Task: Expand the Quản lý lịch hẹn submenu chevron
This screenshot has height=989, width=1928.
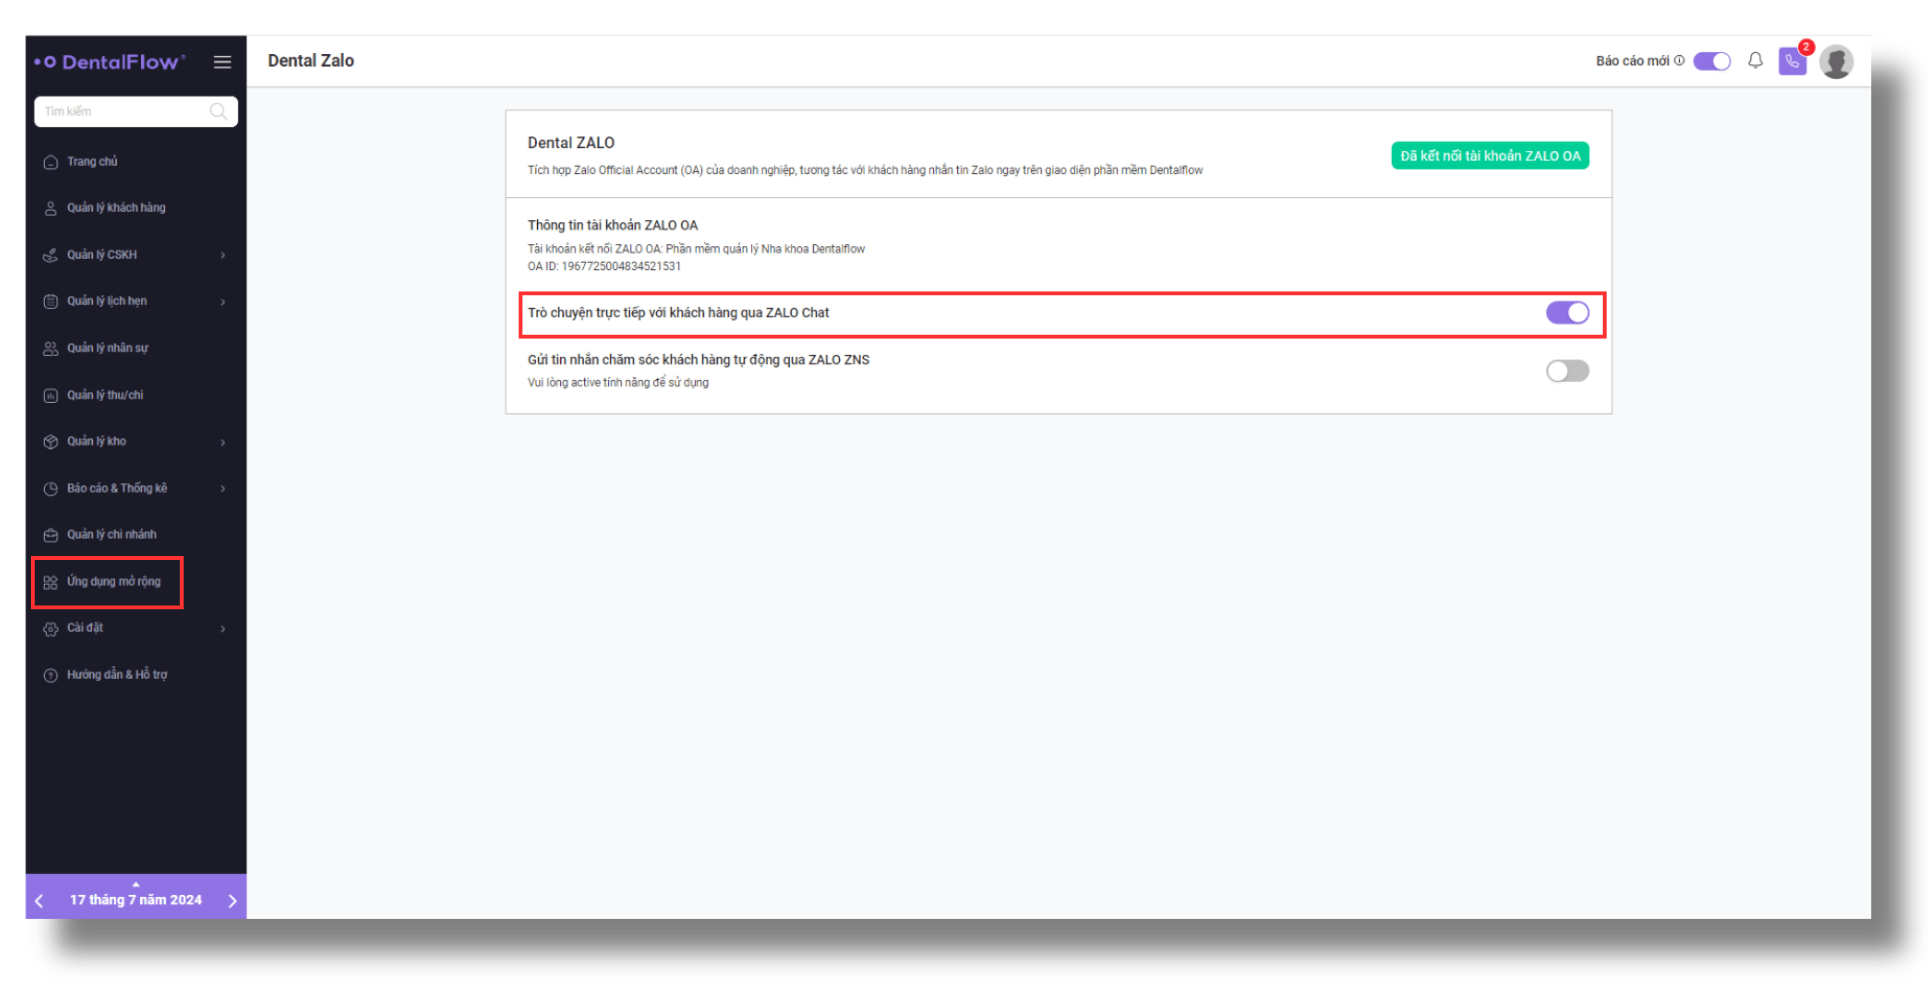Action: pos(222,302)
